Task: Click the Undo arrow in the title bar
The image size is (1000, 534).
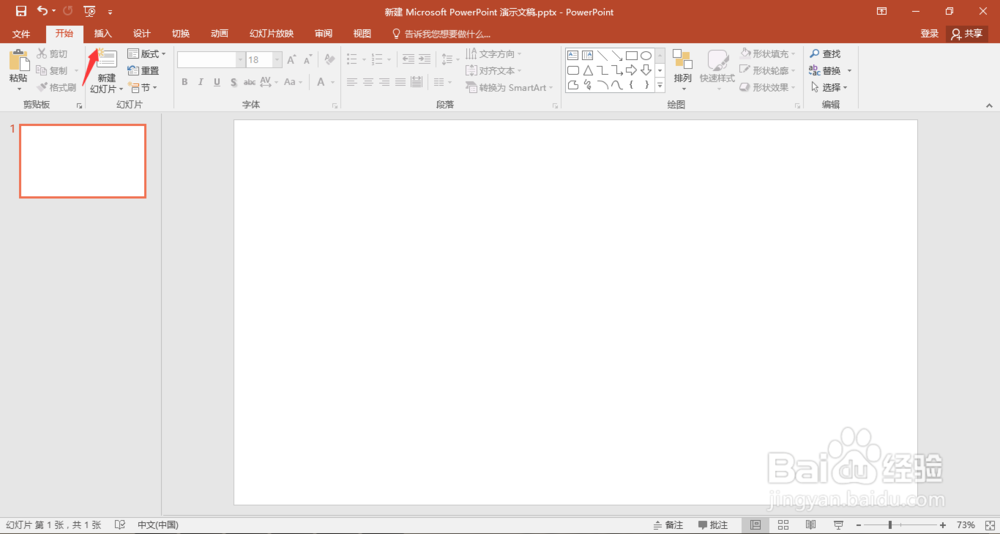Action: [x=43, y=11]
